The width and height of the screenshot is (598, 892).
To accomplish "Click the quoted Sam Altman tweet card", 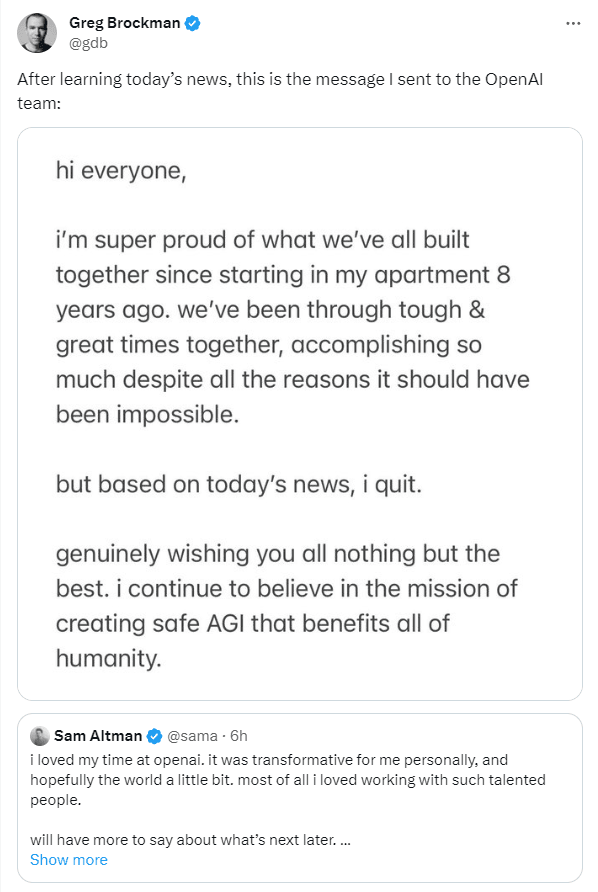I will tap(299, 790).
